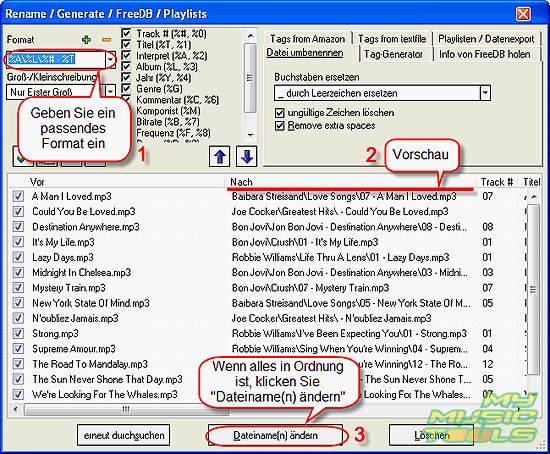Toggle Album (%L, %3) checkbox

point(126,66)
